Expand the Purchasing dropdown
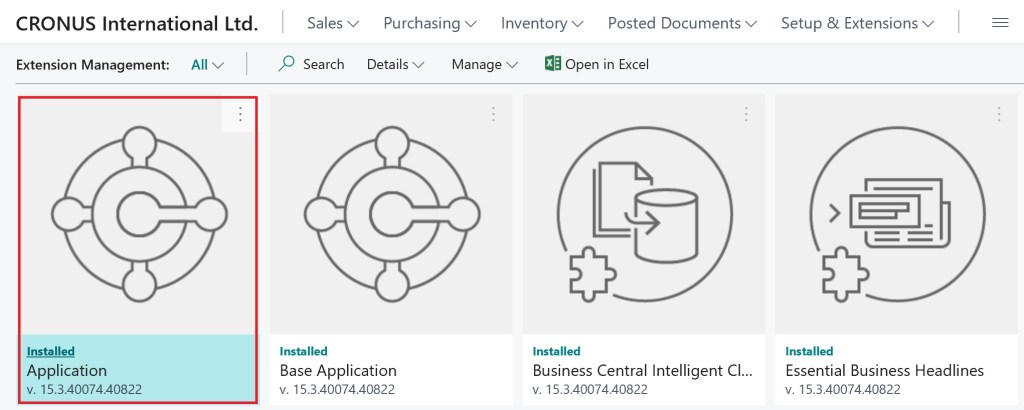The image size is (1024, 410). 430,23
